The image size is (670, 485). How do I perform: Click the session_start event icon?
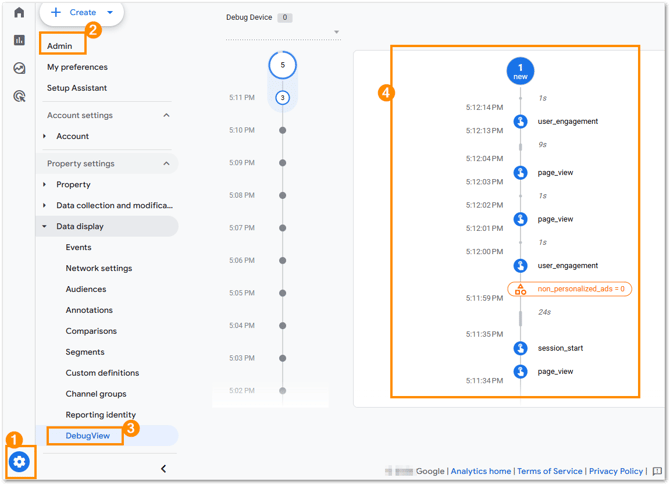520,348
